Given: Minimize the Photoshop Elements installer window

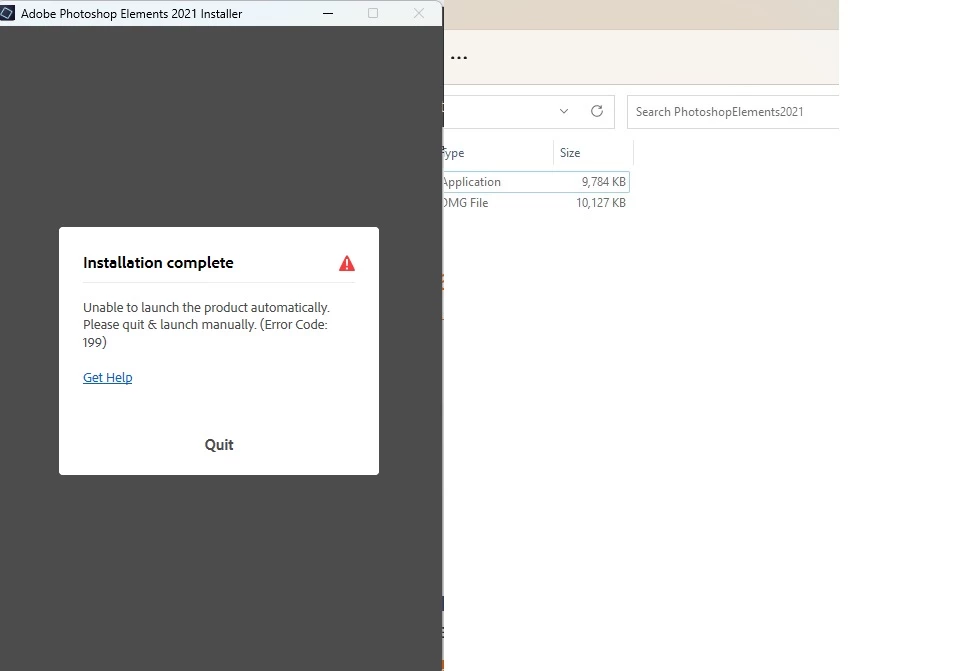Looking at the screenshot, I should point(328,13).
